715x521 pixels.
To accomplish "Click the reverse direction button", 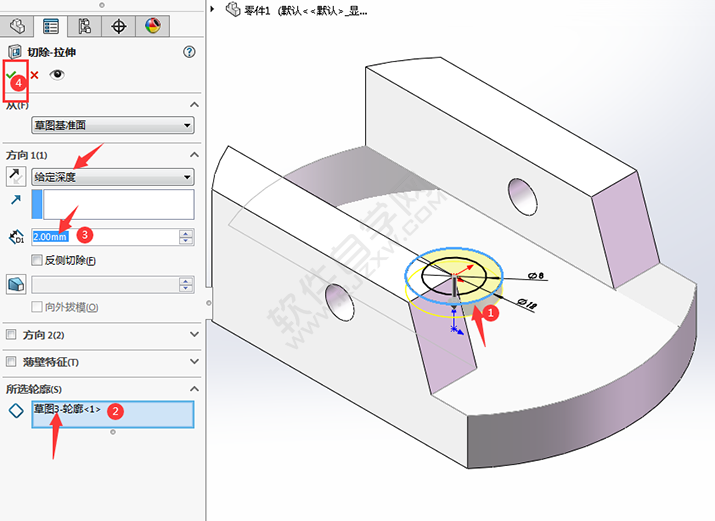I will click(x=16, y=176).
